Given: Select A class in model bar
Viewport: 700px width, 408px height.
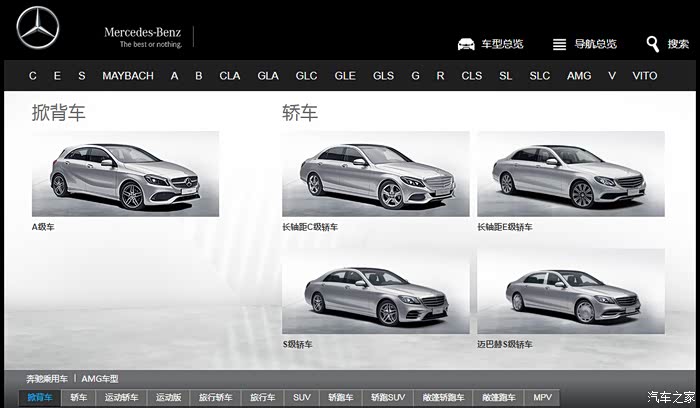Looking at the screenshot, I should (x=174, y=76).
